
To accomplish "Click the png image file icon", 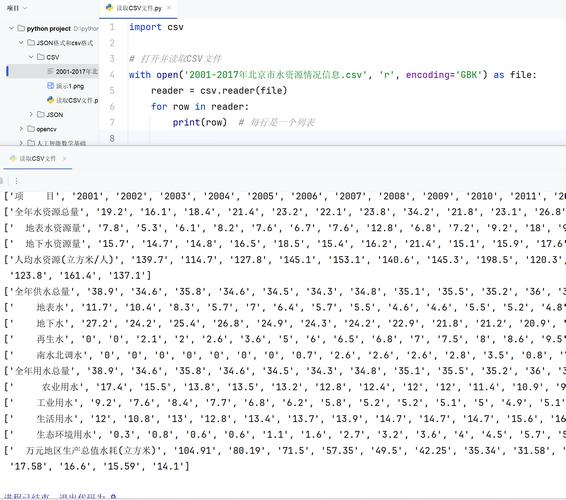I will (x=51, y=86).
